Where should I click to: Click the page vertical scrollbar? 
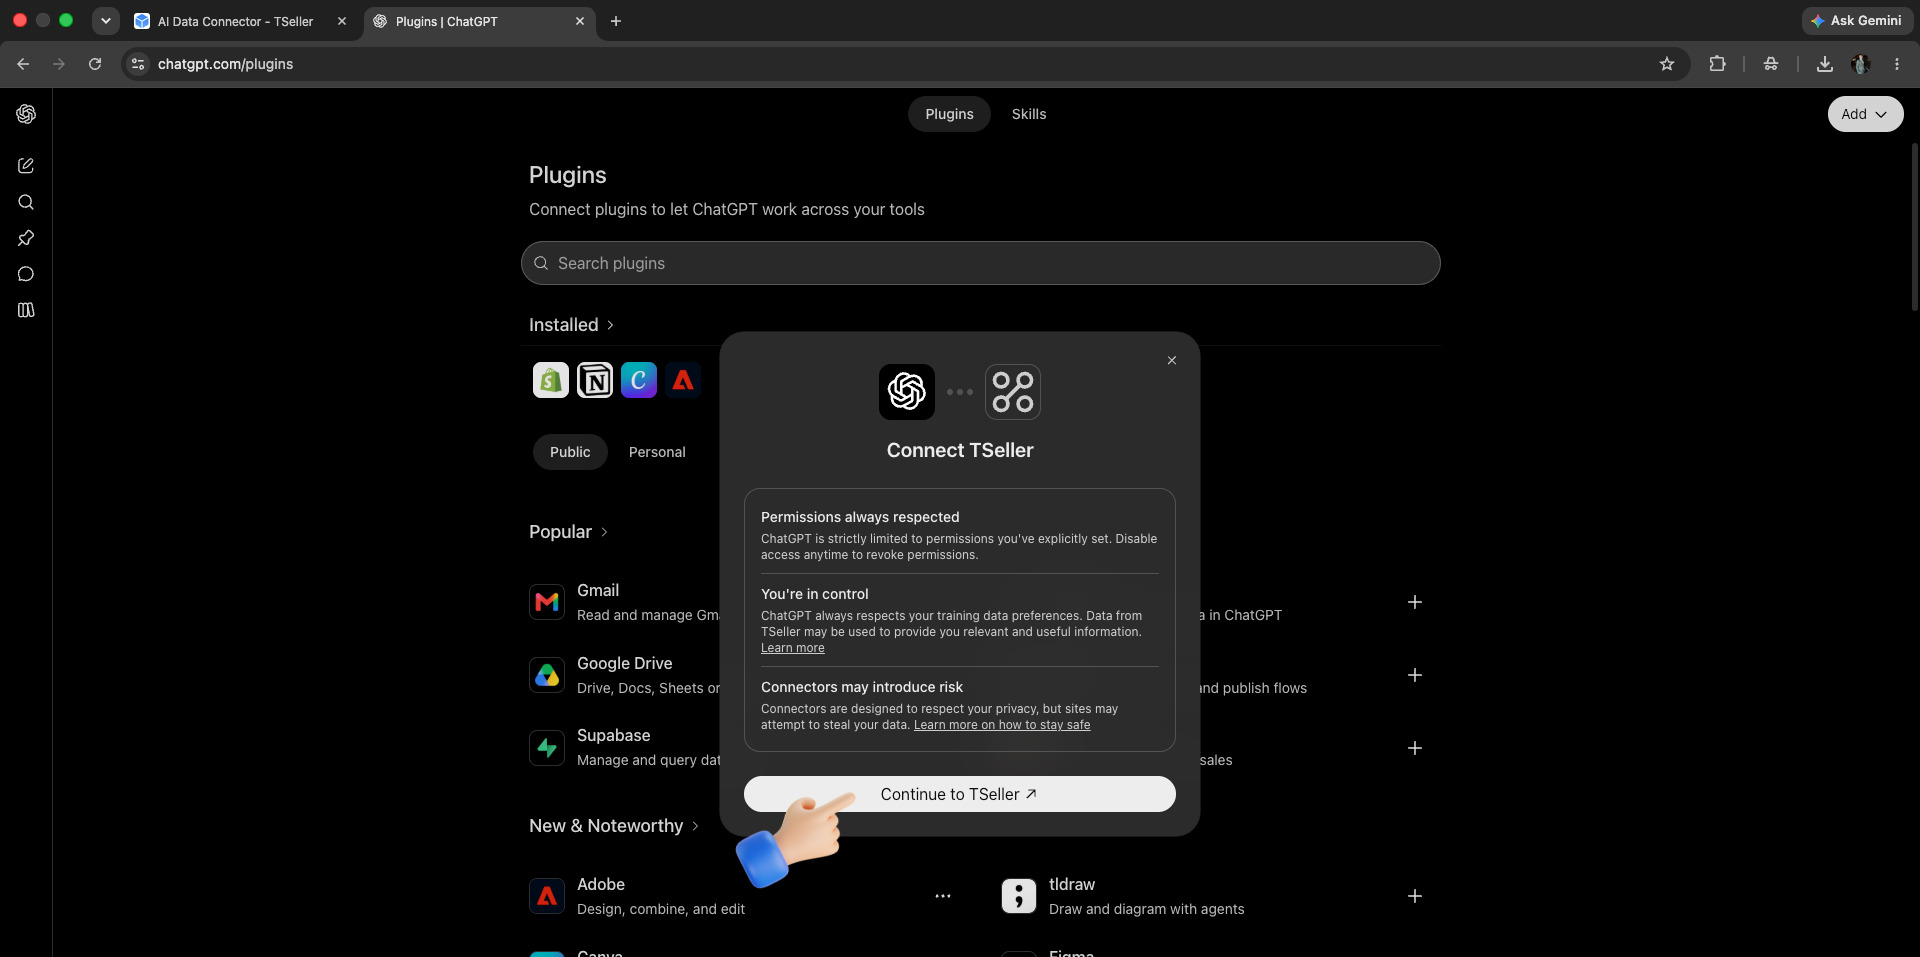click(x=1914, y=228)
